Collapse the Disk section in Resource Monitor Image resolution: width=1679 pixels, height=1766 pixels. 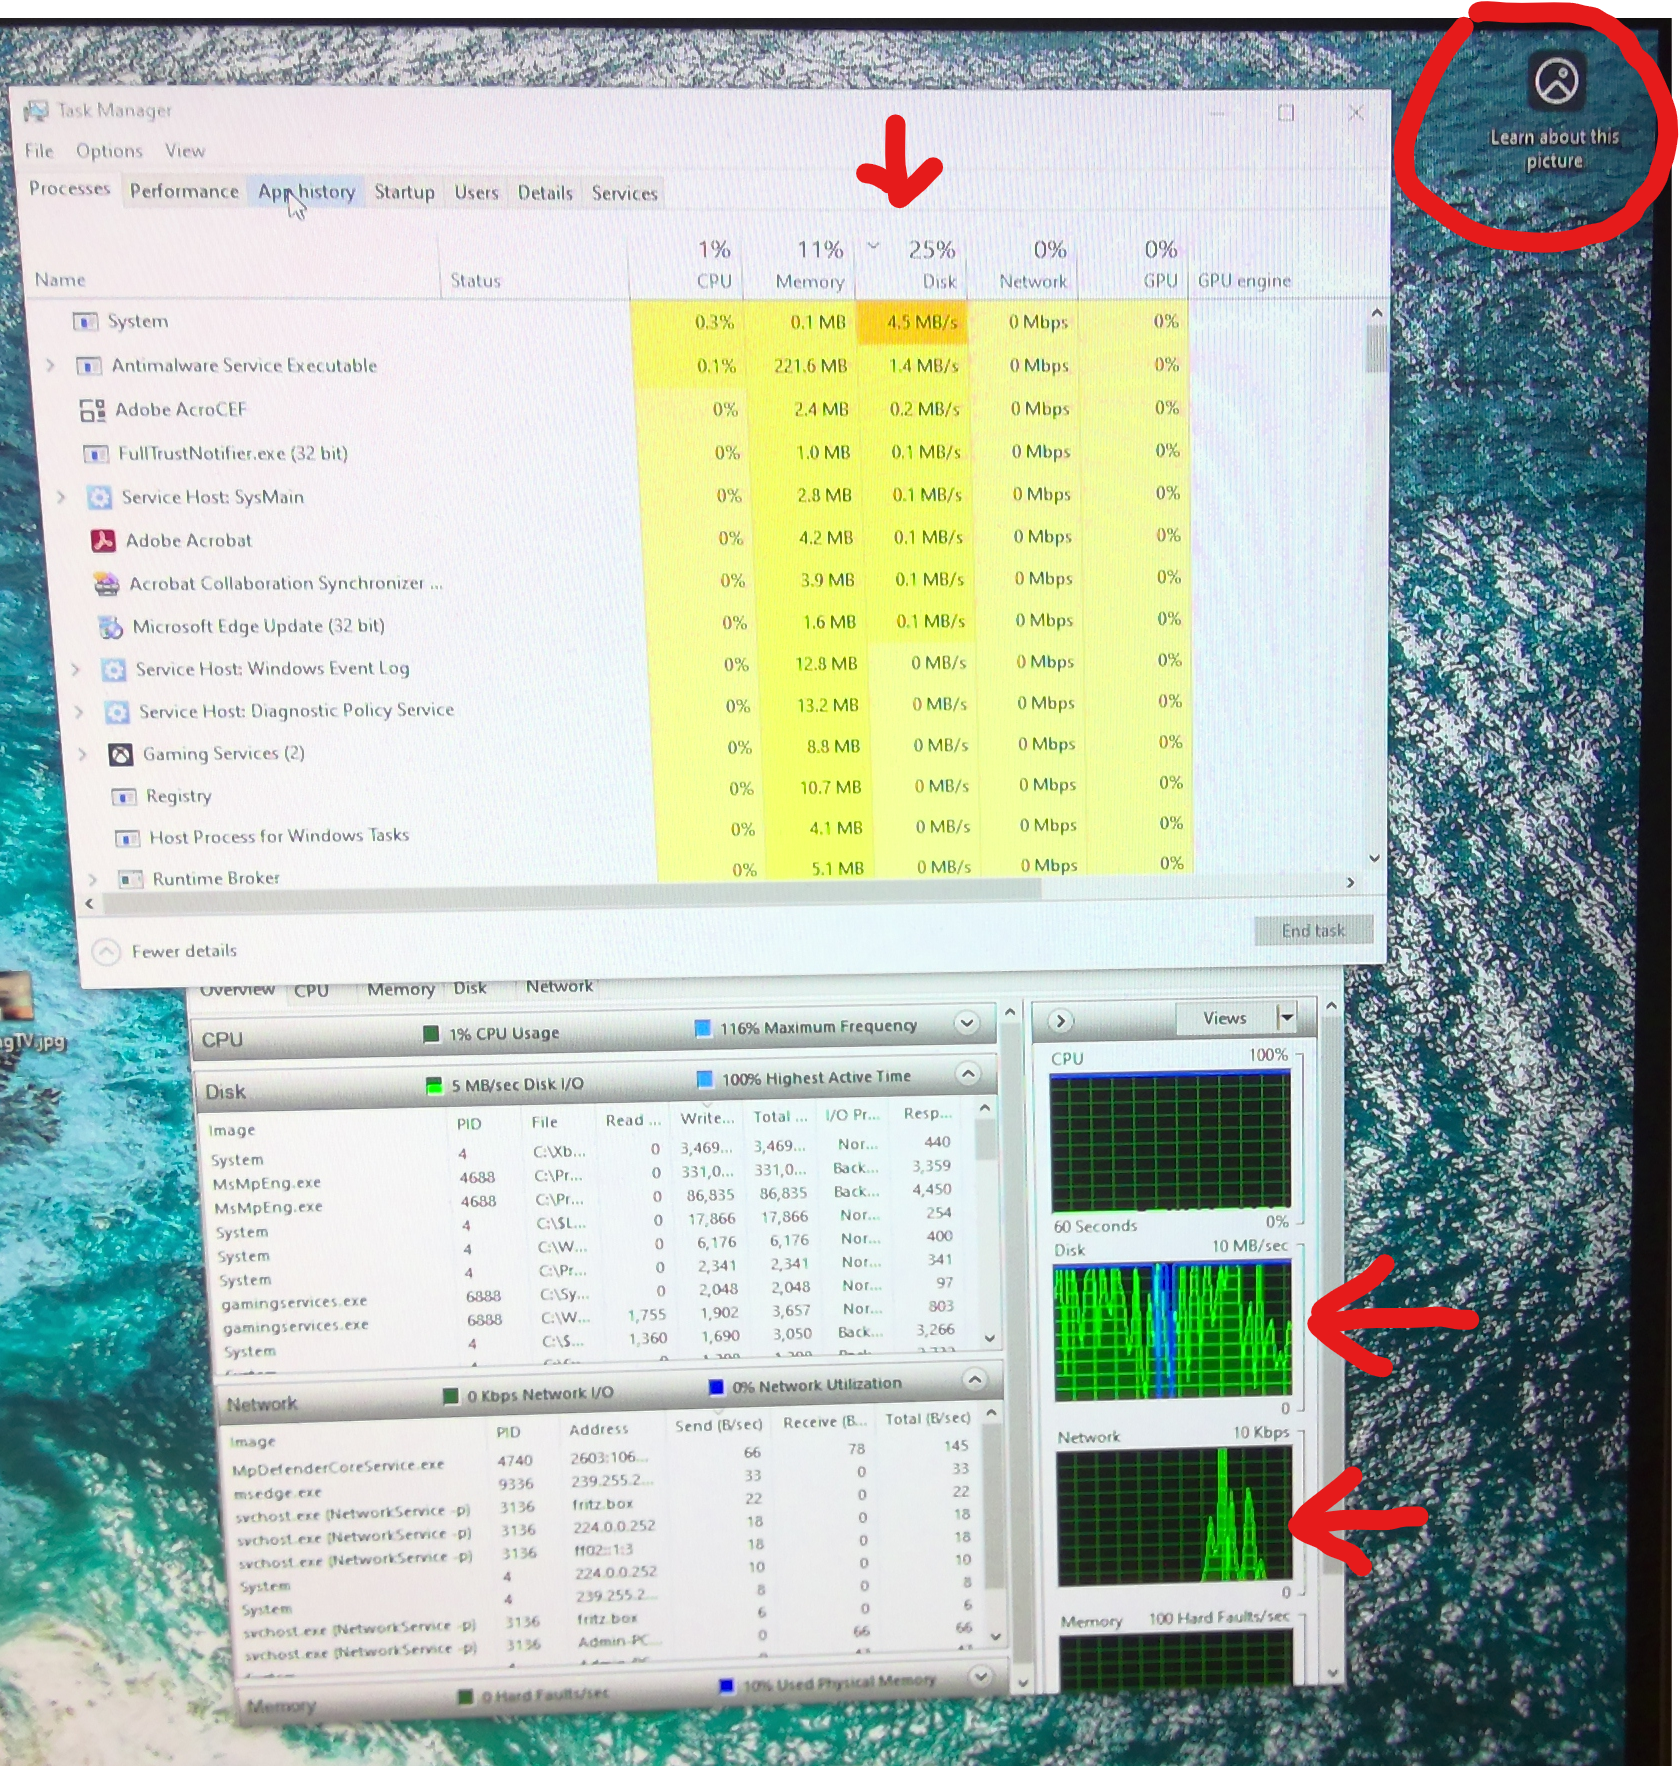tap(967, 1074)
